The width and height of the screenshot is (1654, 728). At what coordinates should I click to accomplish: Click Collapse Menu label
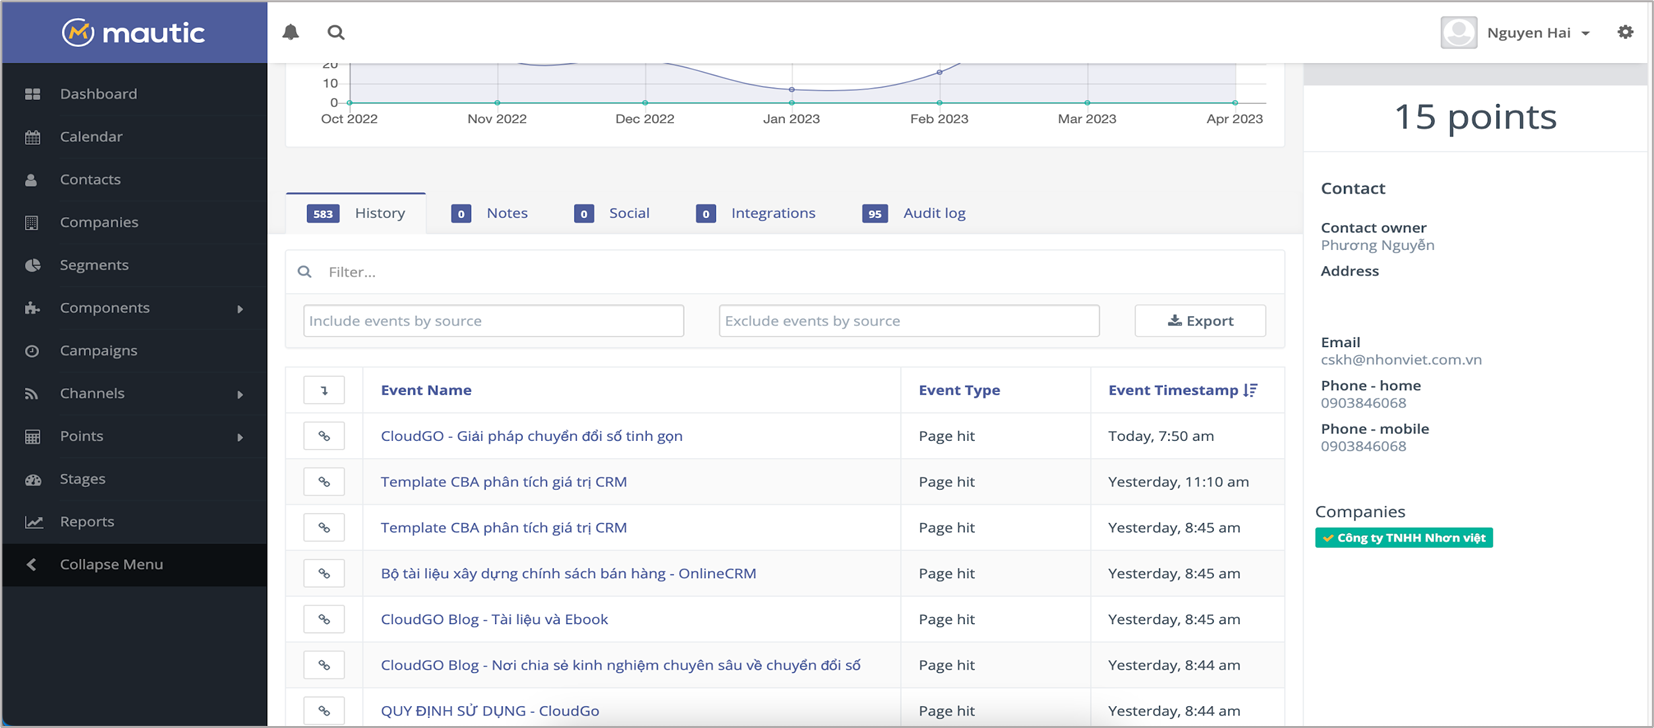coord(111,565)
